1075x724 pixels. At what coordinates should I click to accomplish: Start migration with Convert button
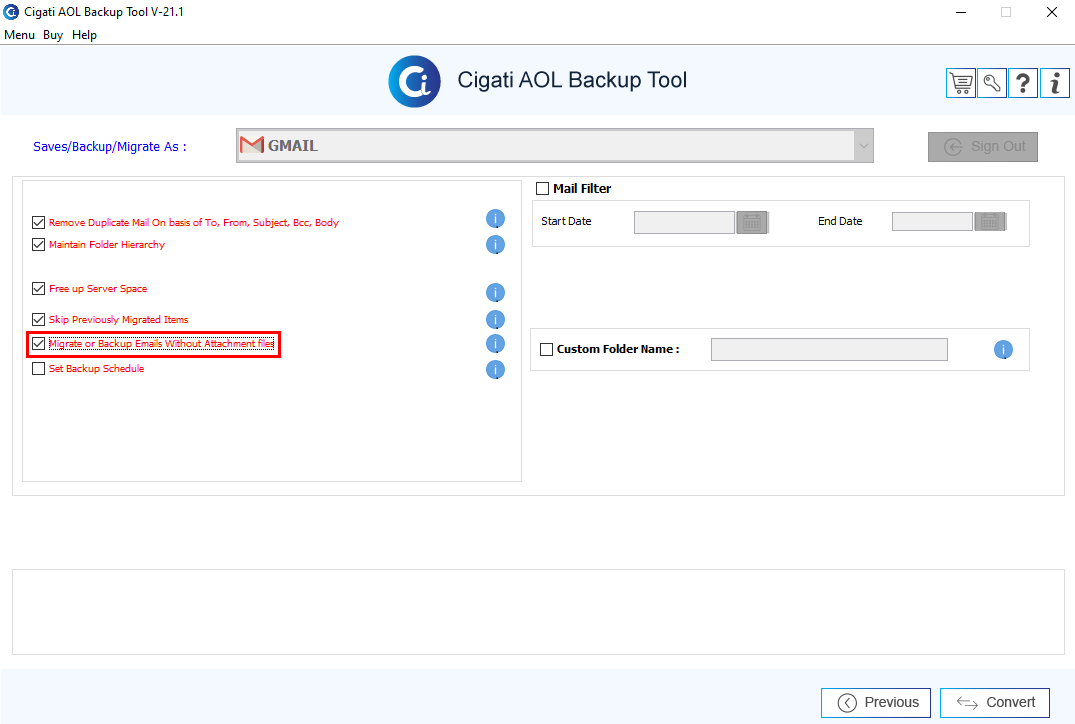pos(995,703)
